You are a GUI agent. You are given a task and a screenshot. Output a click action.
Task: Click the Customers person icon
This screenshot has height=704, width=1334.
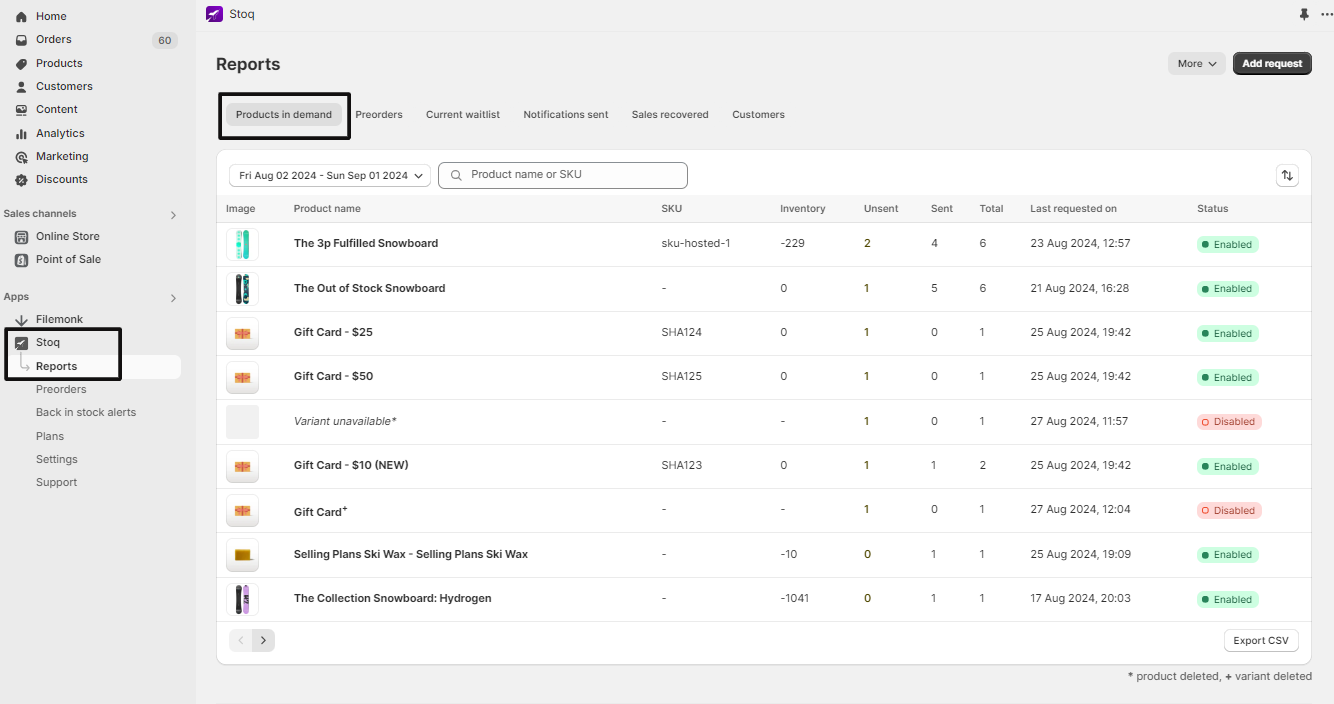click(x=21, y=87)
